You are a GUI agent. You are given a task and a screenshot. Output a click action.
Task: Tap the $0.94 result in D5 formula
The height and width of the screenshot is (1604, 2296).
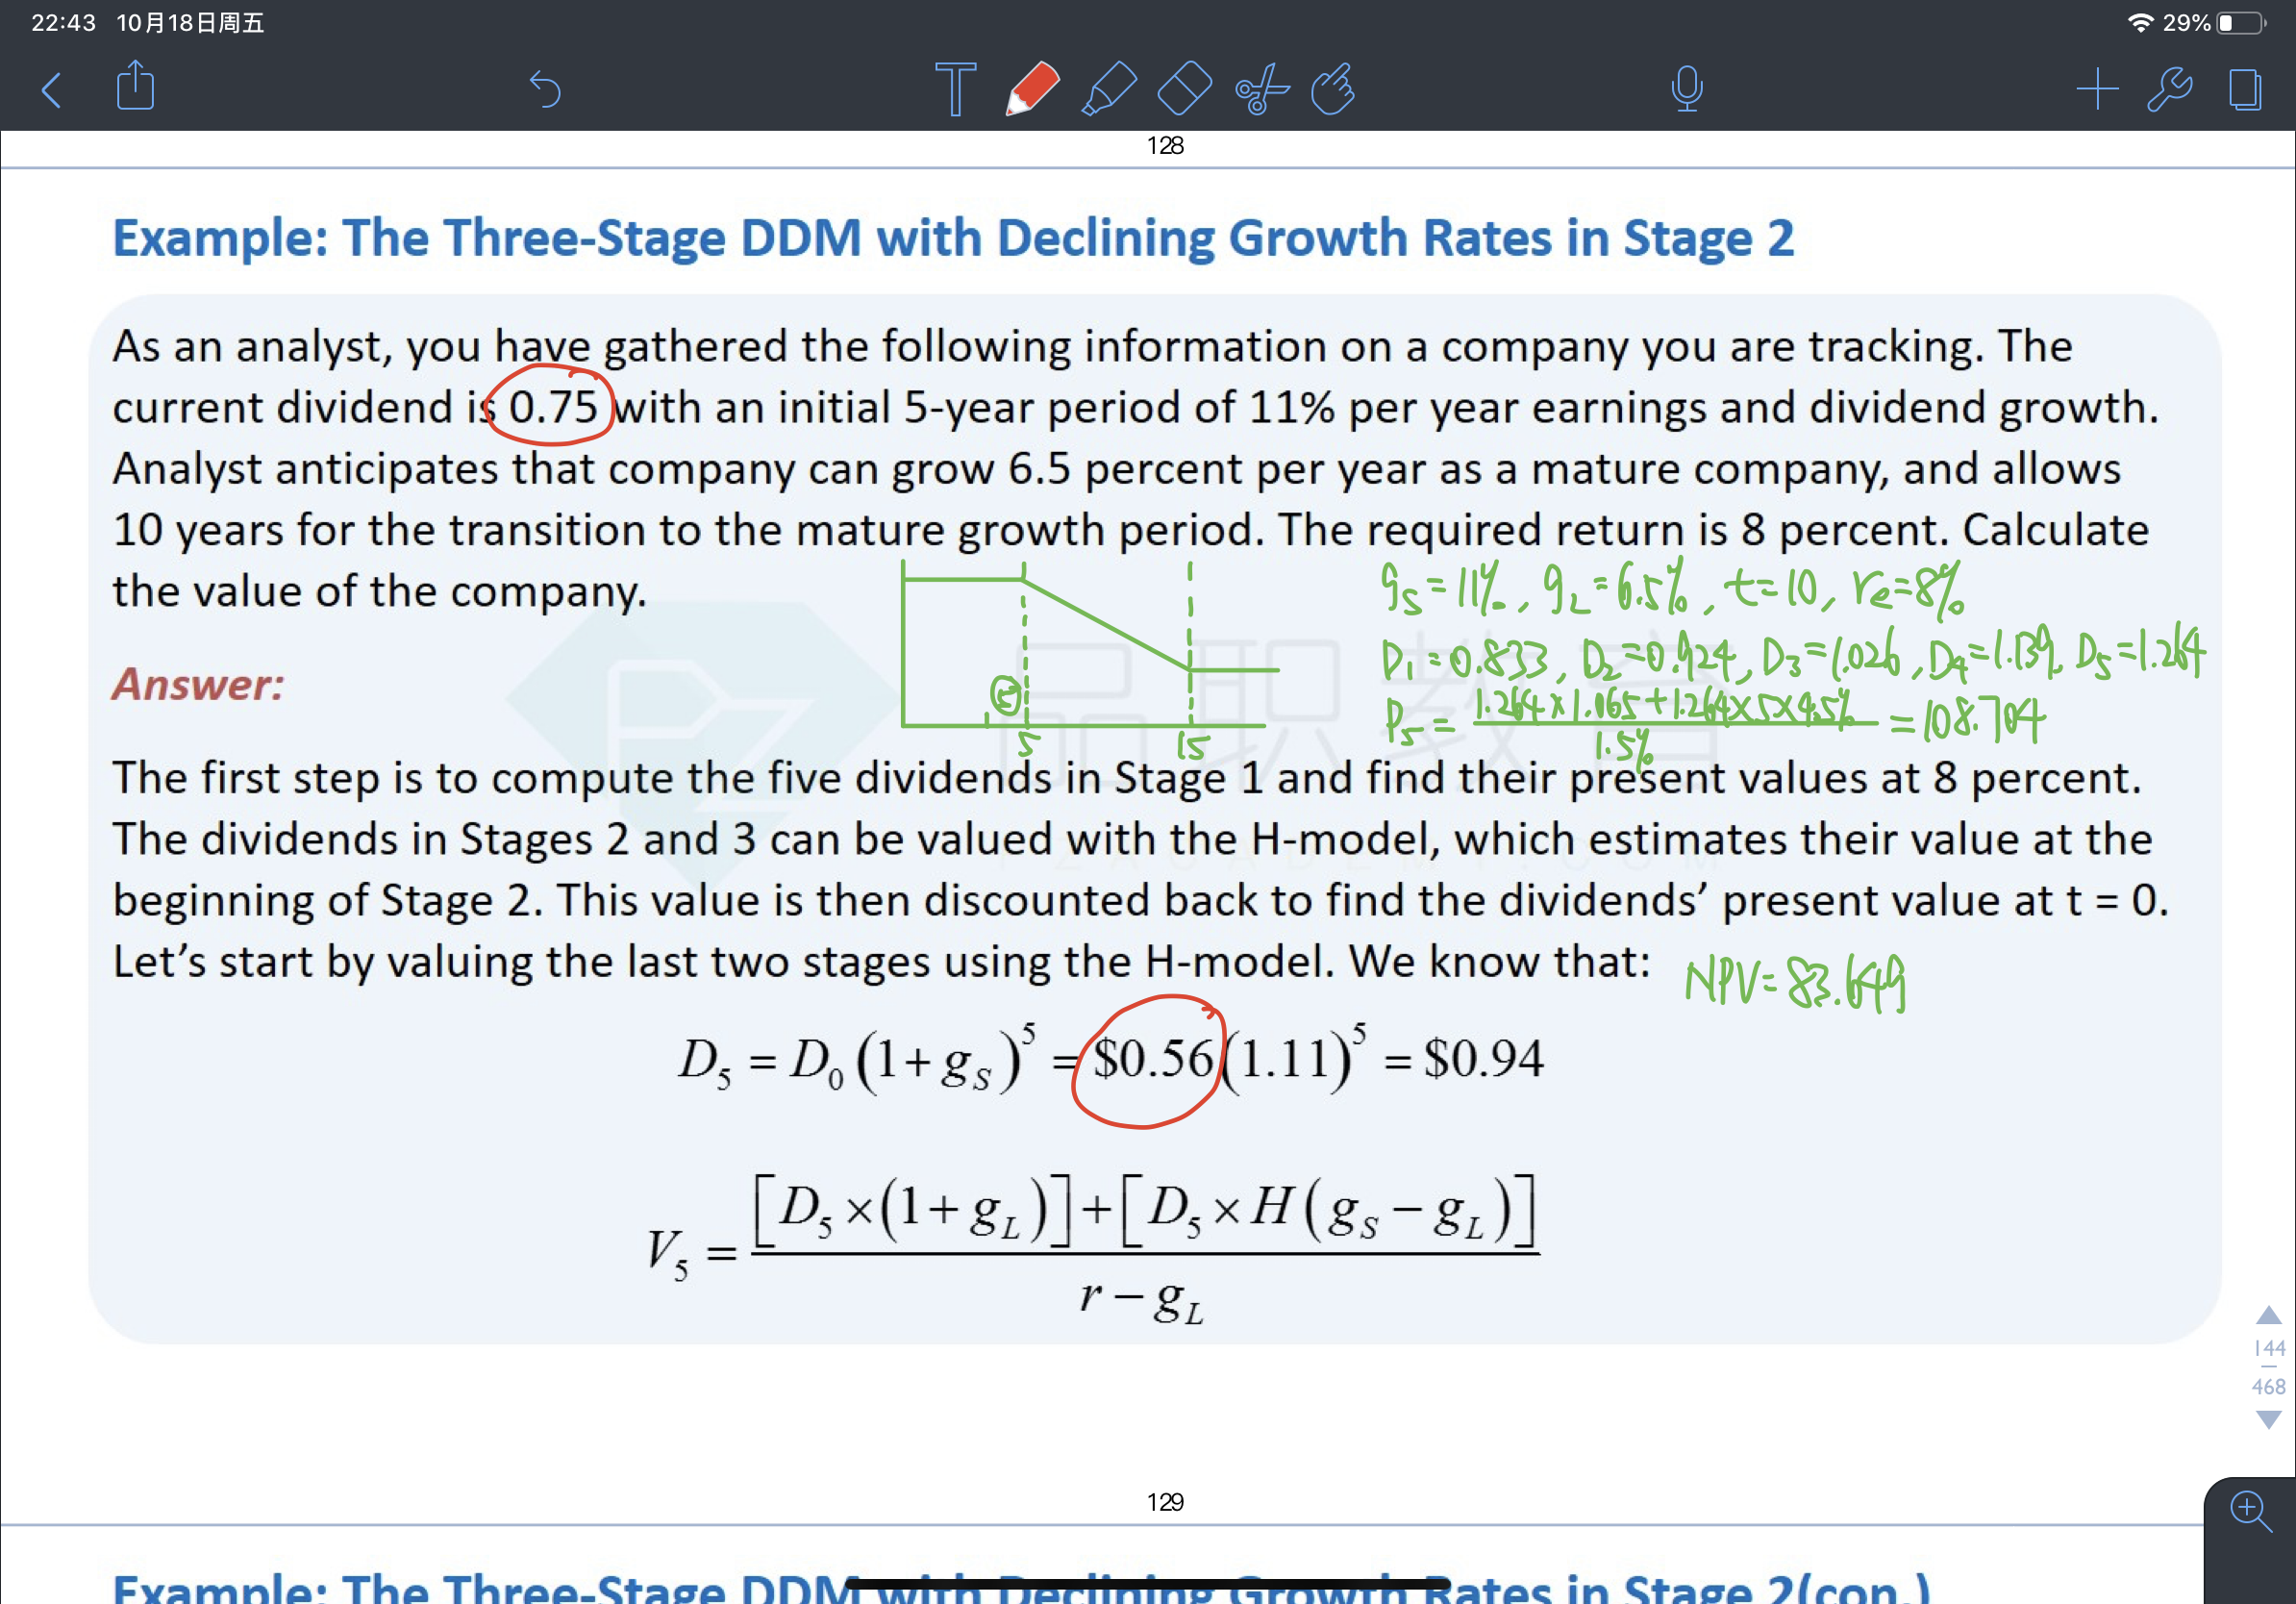[x=1484, y=1058]
